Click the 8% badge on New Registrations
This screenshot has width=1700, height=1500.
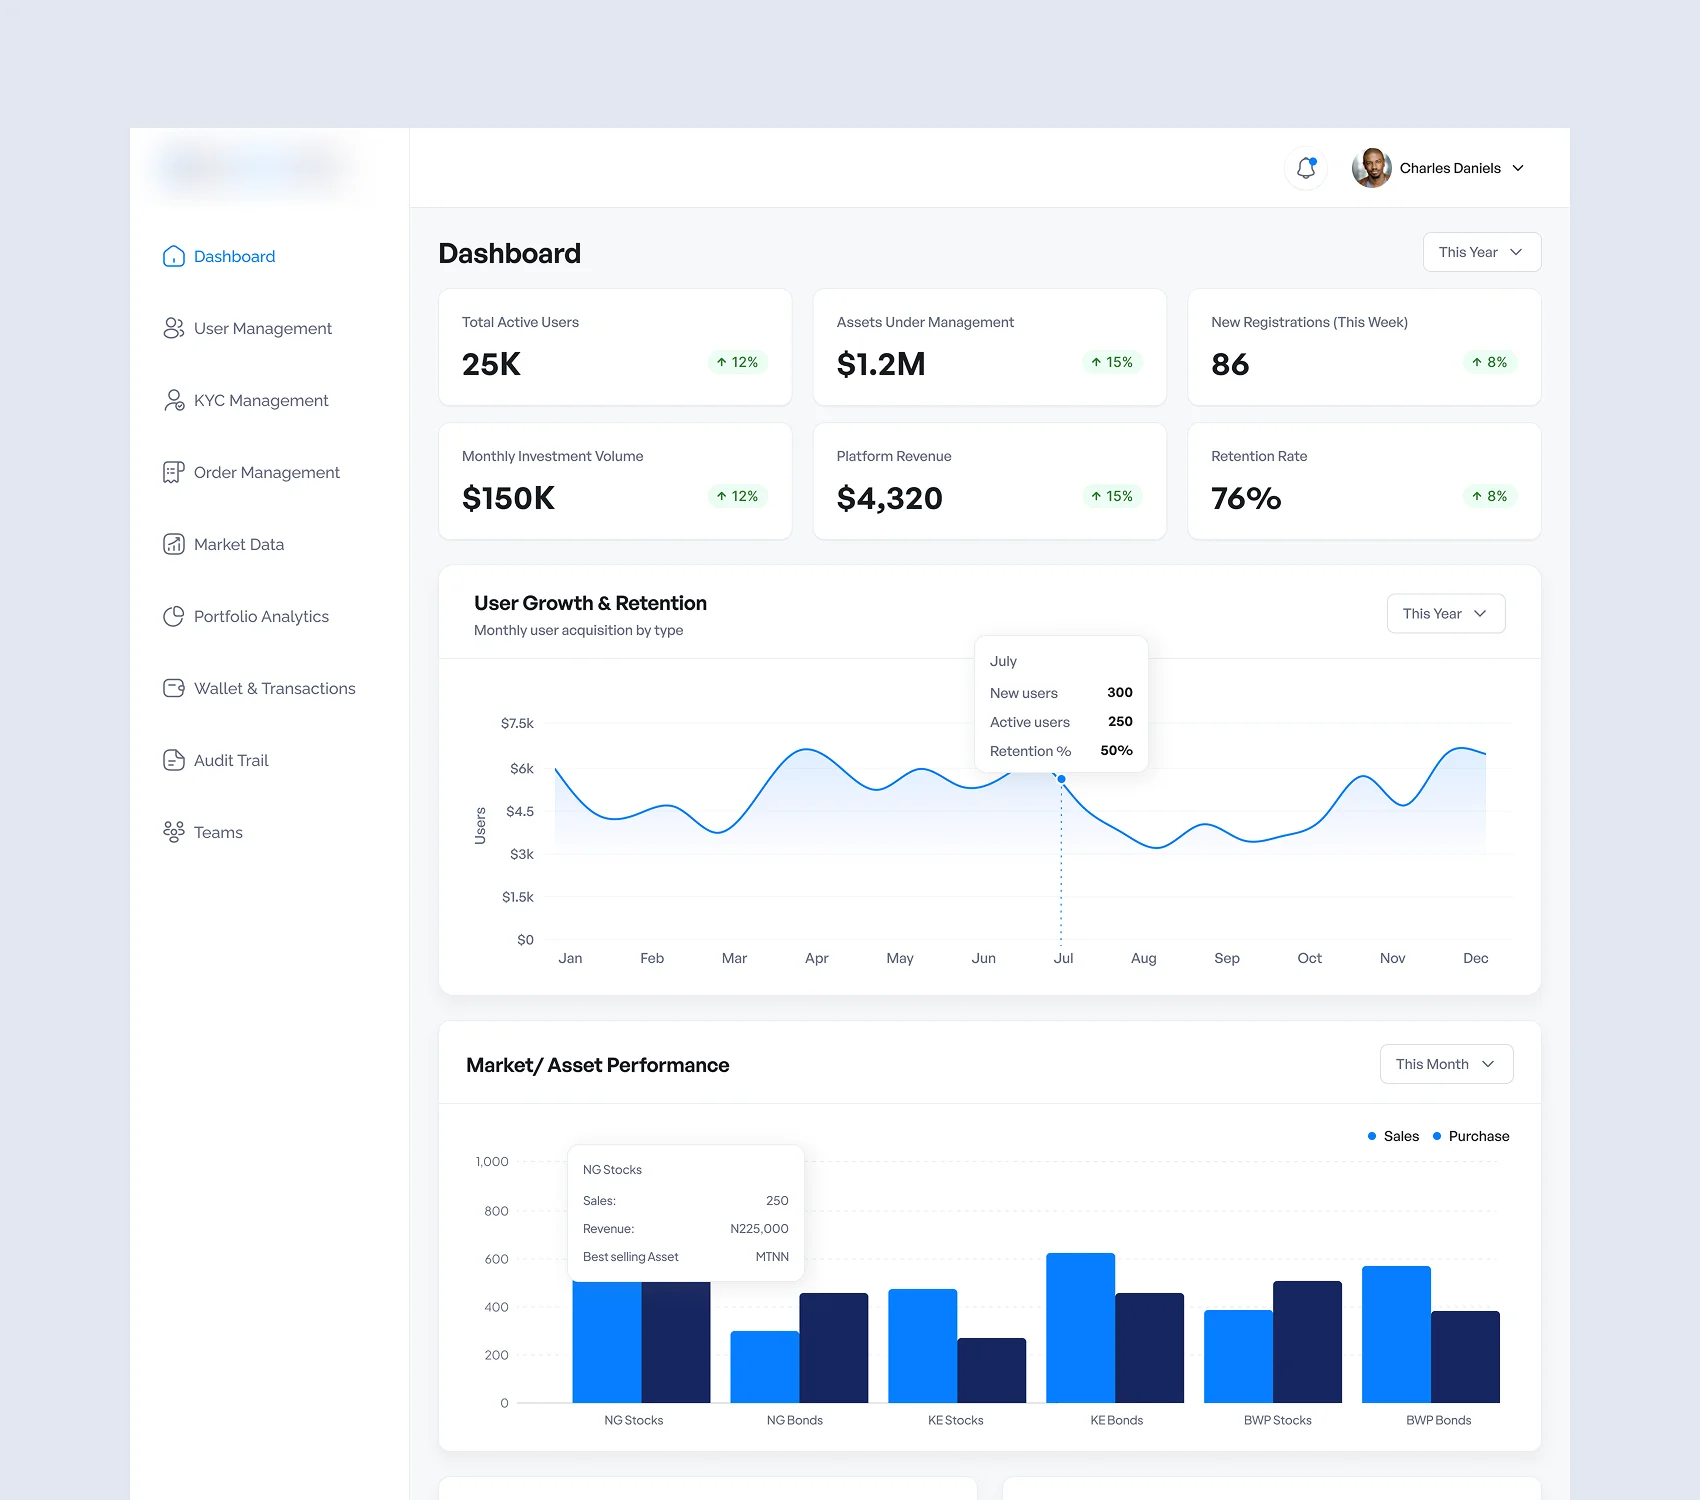tap(1490, 362)
